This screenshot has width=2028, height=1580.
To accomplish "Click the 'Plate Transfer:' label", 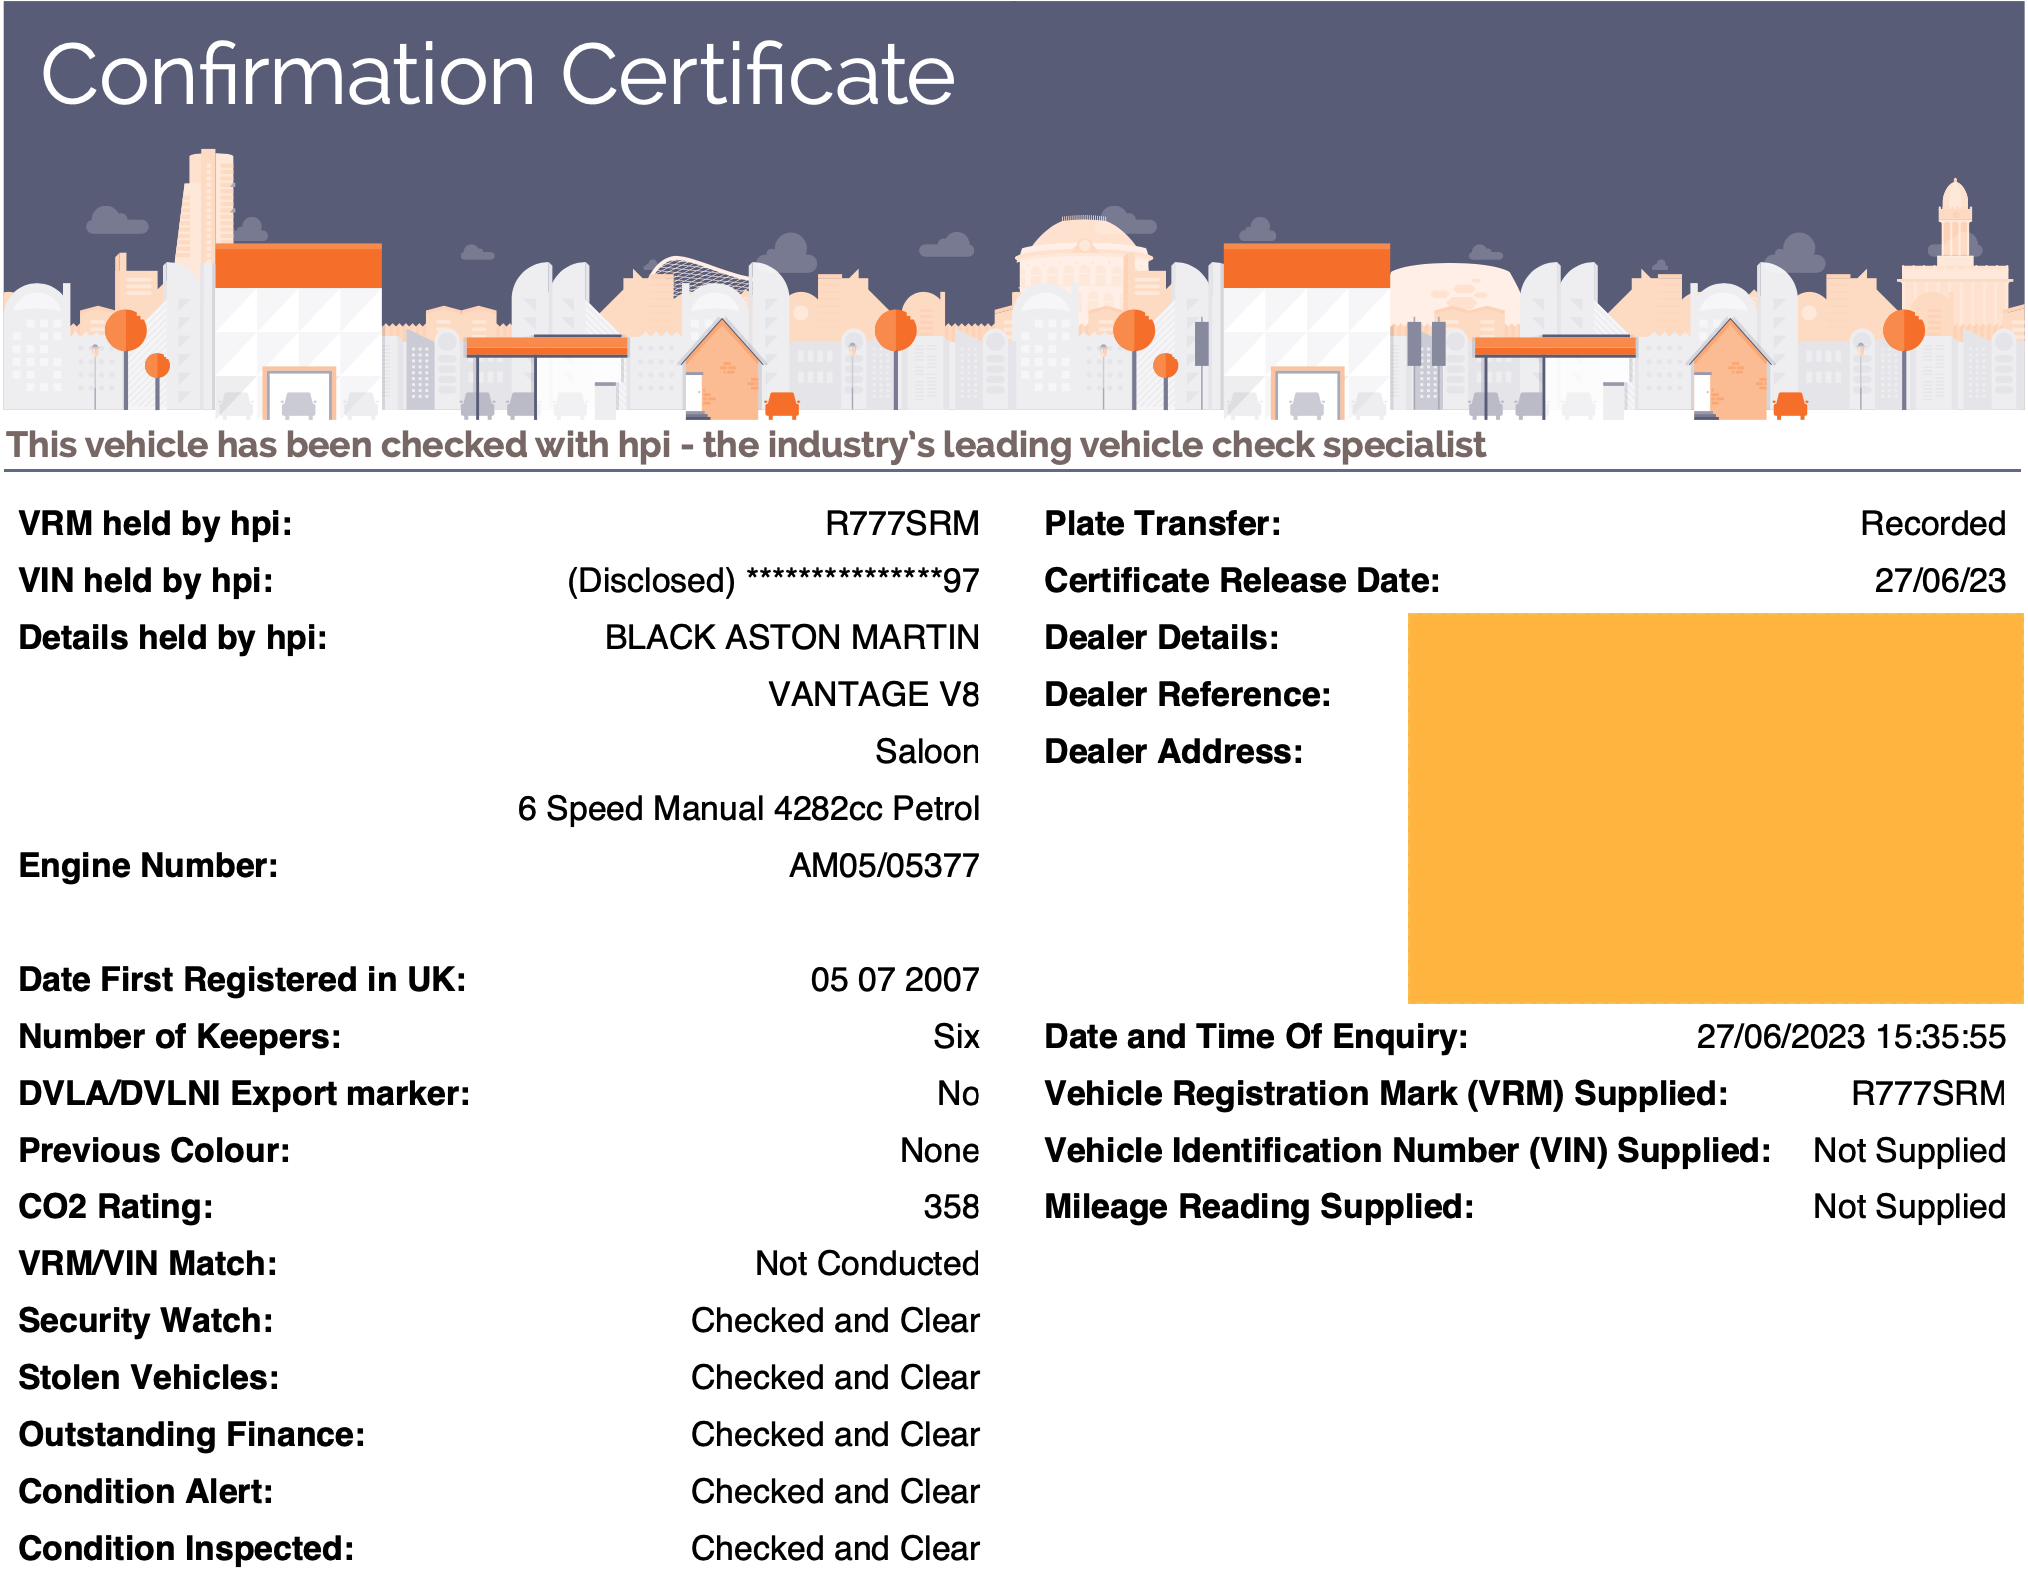I will coord(1163,524).
